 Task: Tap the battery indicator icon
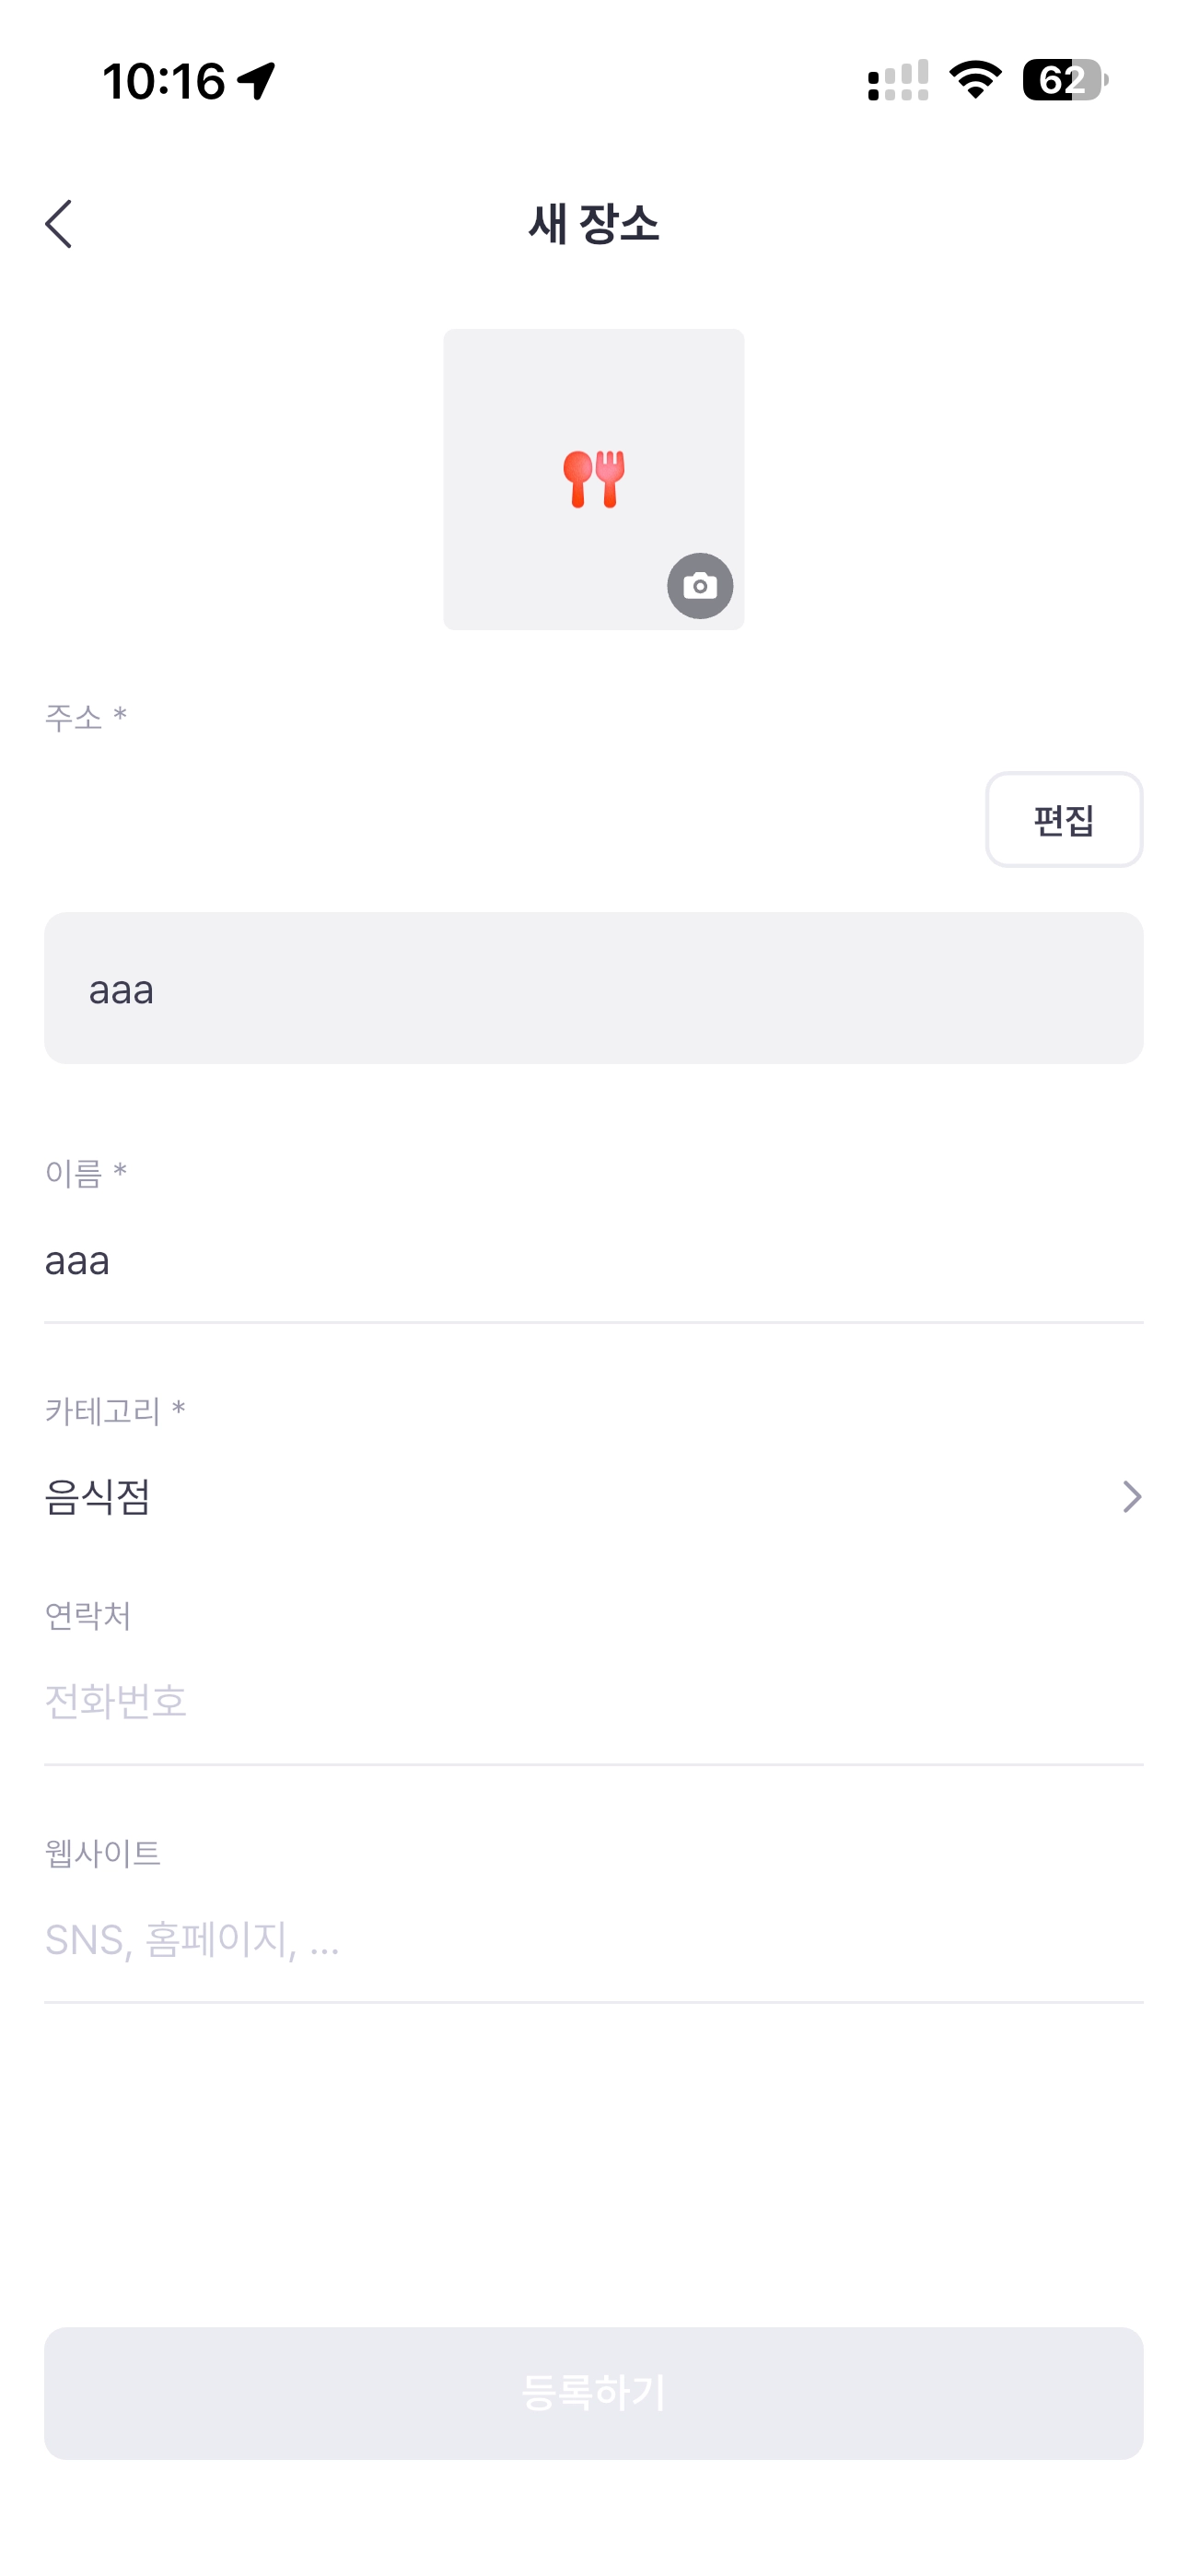[1065, 80]
